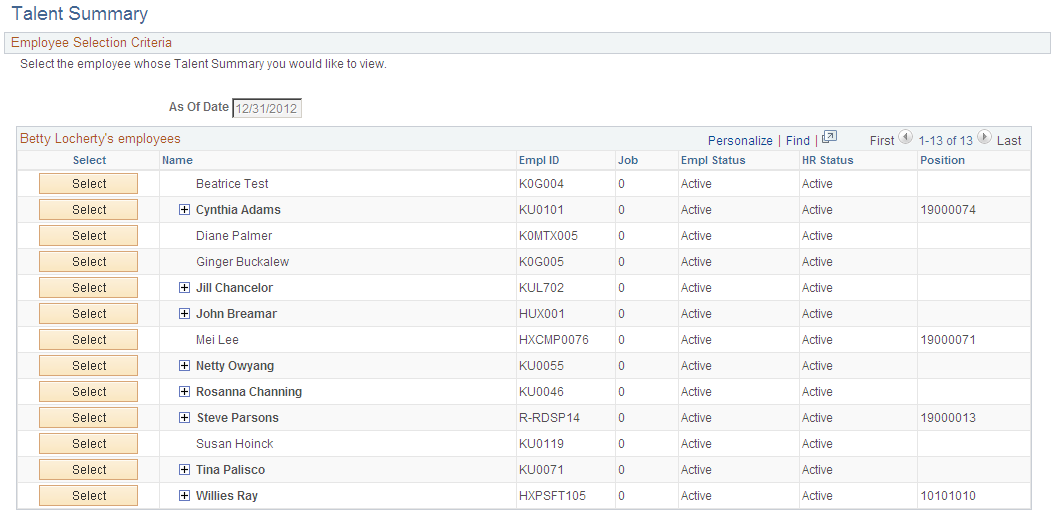Click employee ID KU0046
The height and width of the screenshot is (516, 1062).
pyautogui.click(x=541, y=391)
